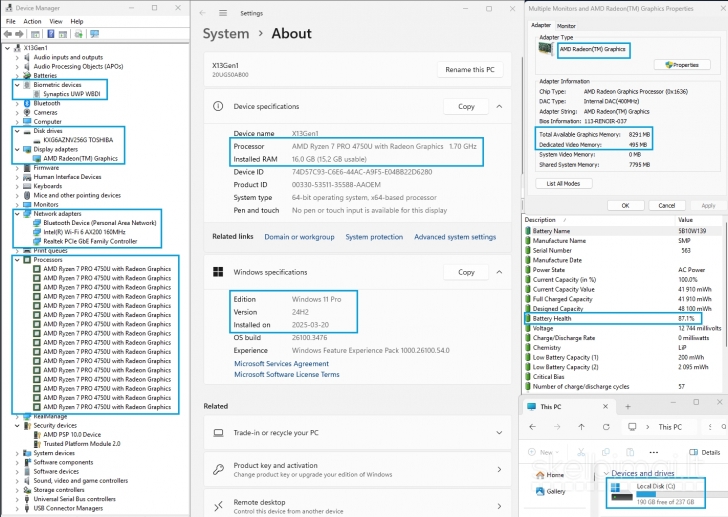Open the File menu in Device Manager
728x517 pixels.
[x=11, y=21]
